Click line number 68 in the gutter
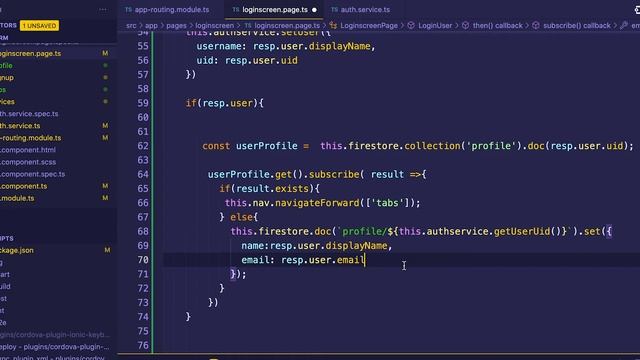 pos(143,231)
